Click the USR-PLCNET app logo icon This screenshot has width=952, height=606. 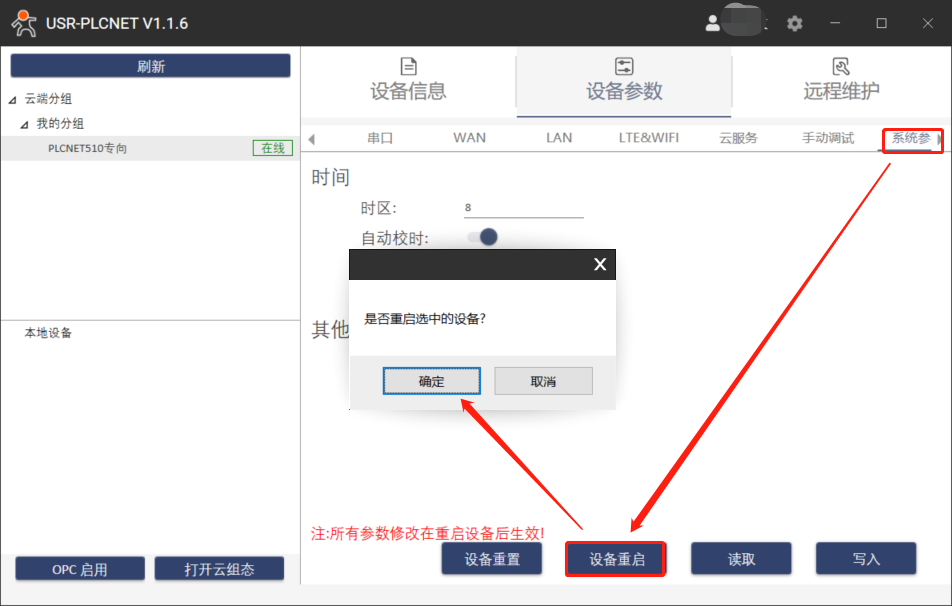[23, 23]
